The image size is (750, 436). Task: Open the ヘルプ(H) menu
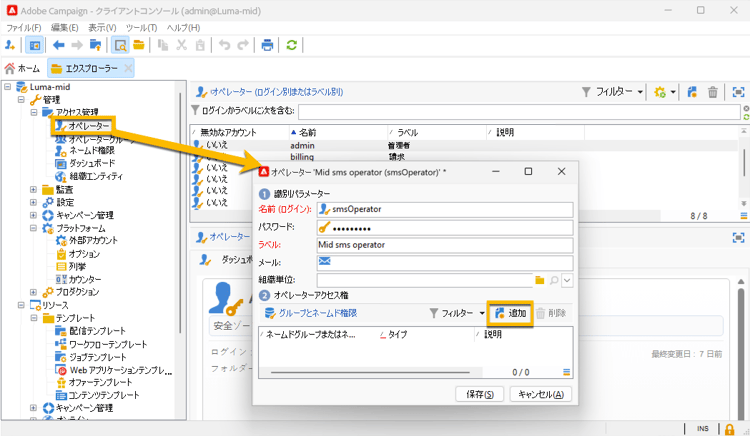(183, 28)
